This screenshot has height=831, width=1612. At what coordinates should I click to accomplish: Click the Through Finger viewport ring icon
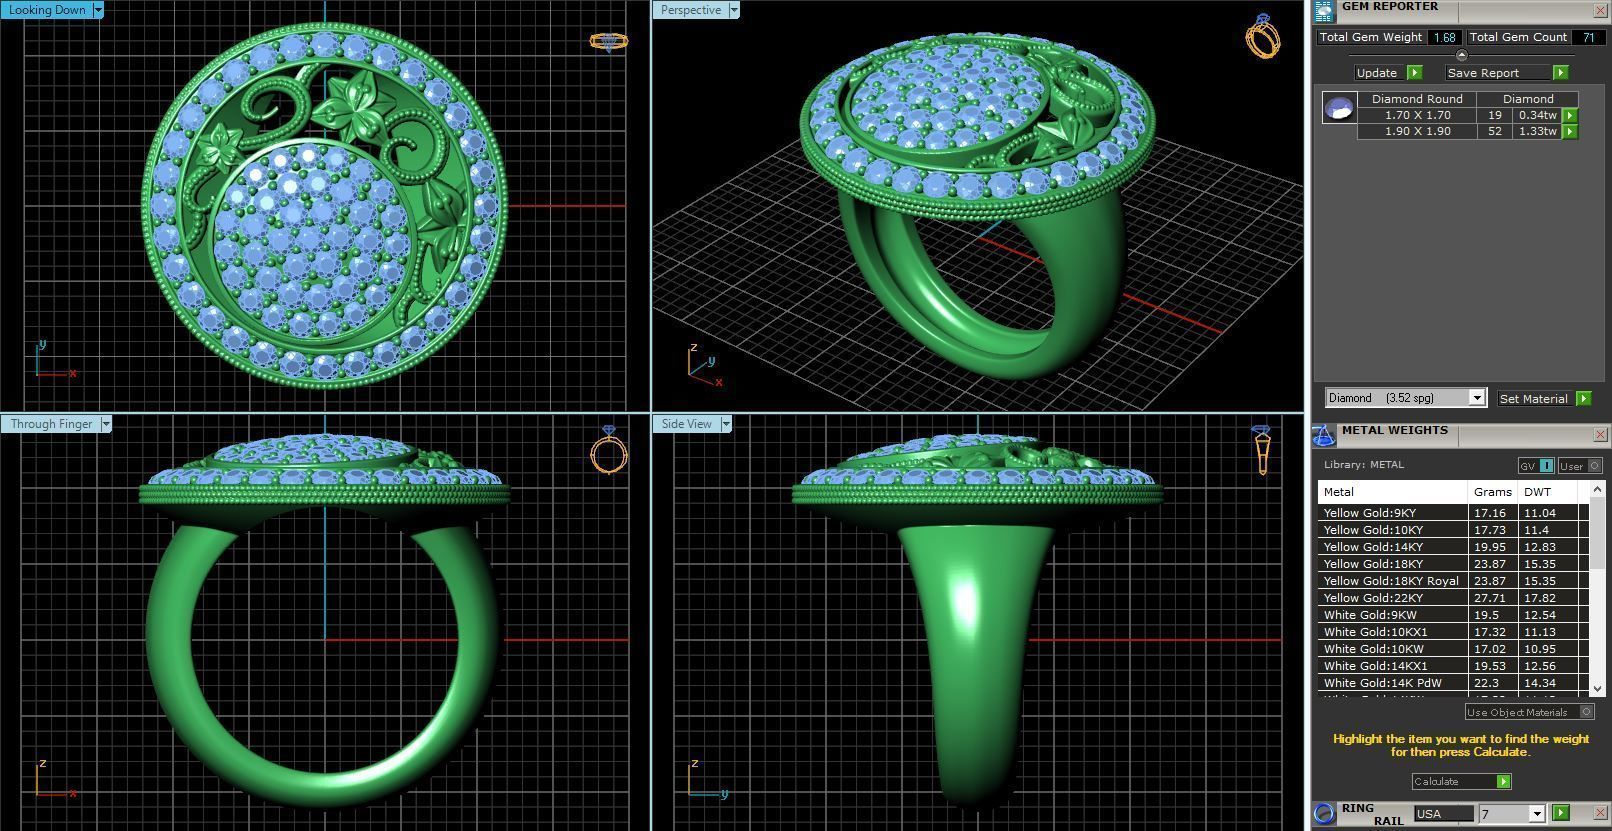(x=609, y=450)
